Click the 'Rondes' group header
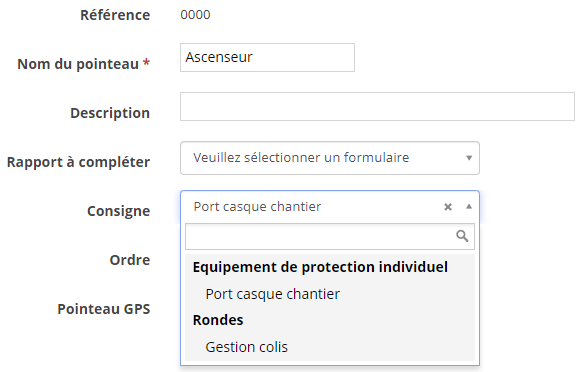Image resolution: width=578 pixels, height=372 pixels. coord(218,320)
